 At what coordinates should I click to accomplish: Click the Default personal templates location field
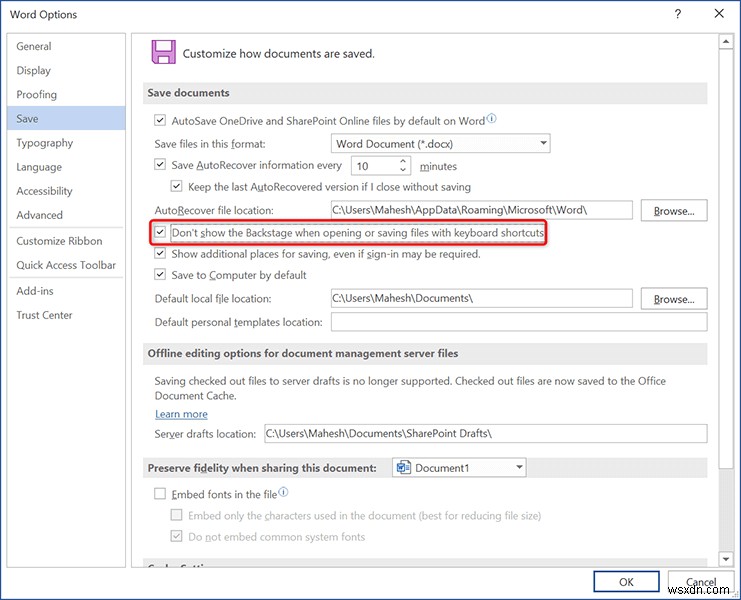(x=519, y=322)
